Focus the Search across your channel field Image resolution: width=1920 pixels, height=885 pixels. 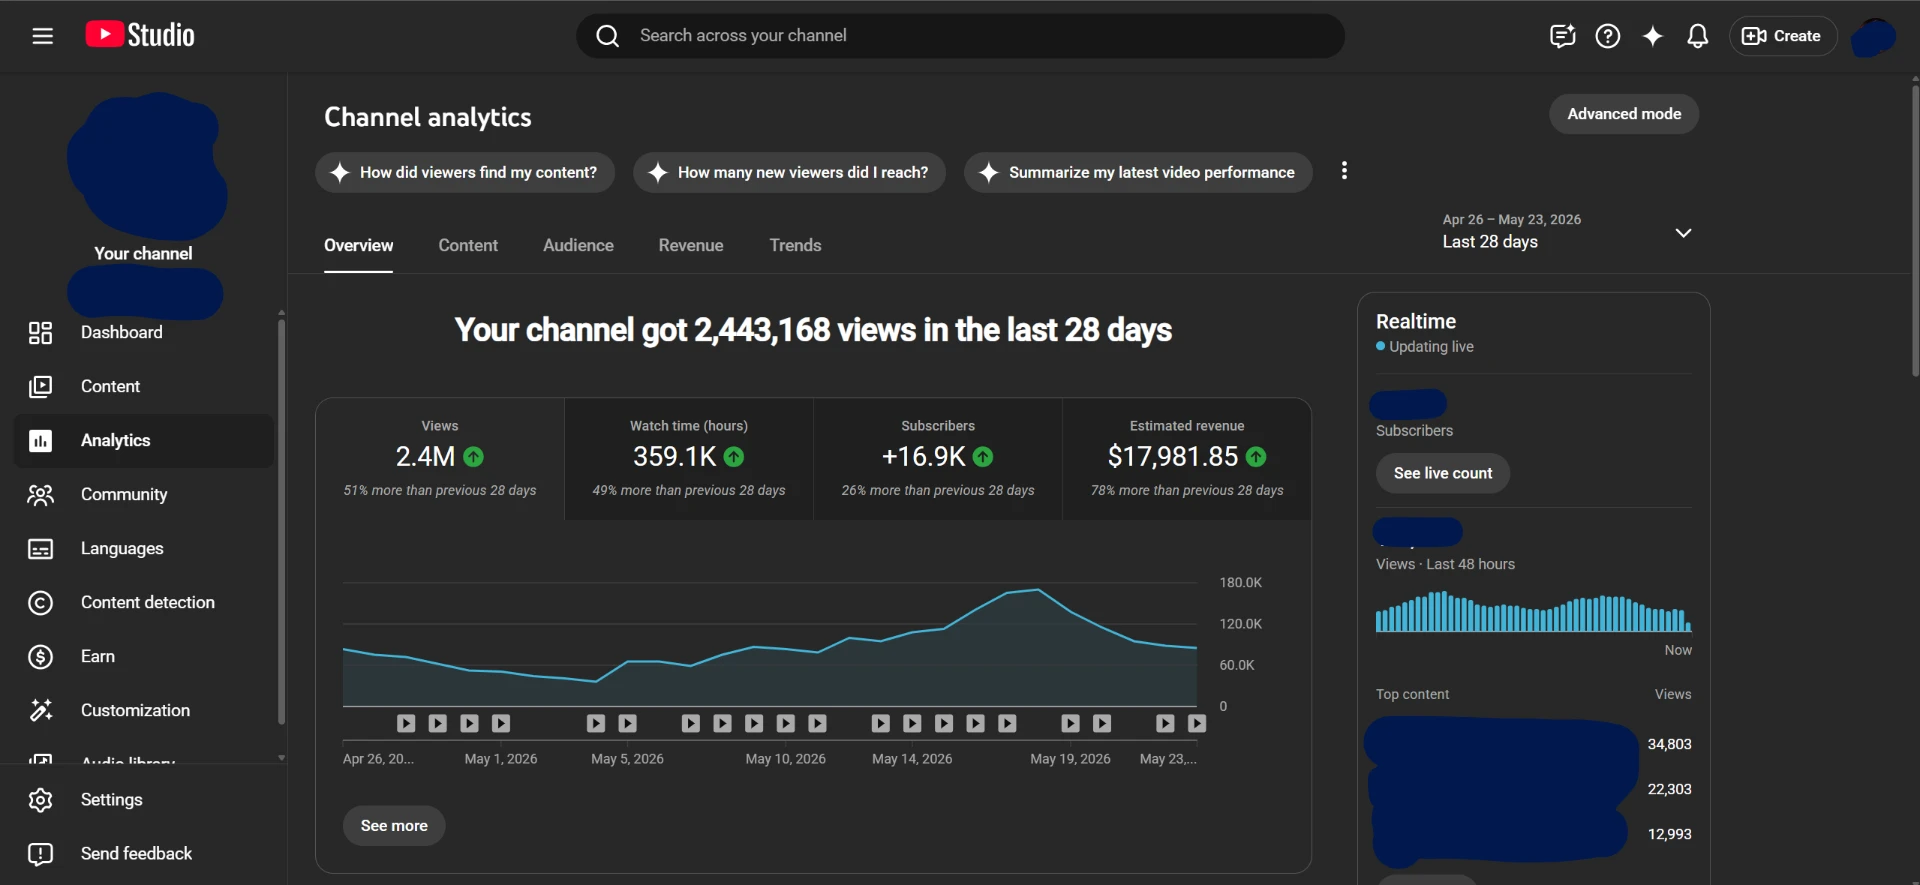coord(960,36)
